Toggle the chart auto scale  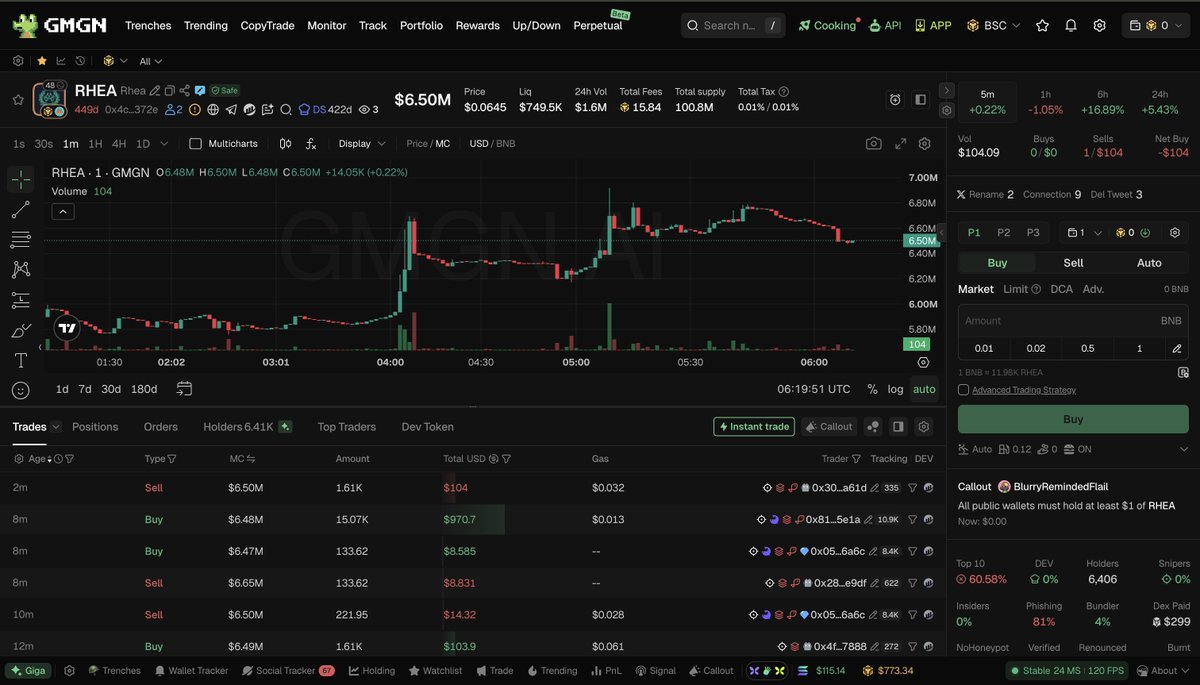[924, 389]
